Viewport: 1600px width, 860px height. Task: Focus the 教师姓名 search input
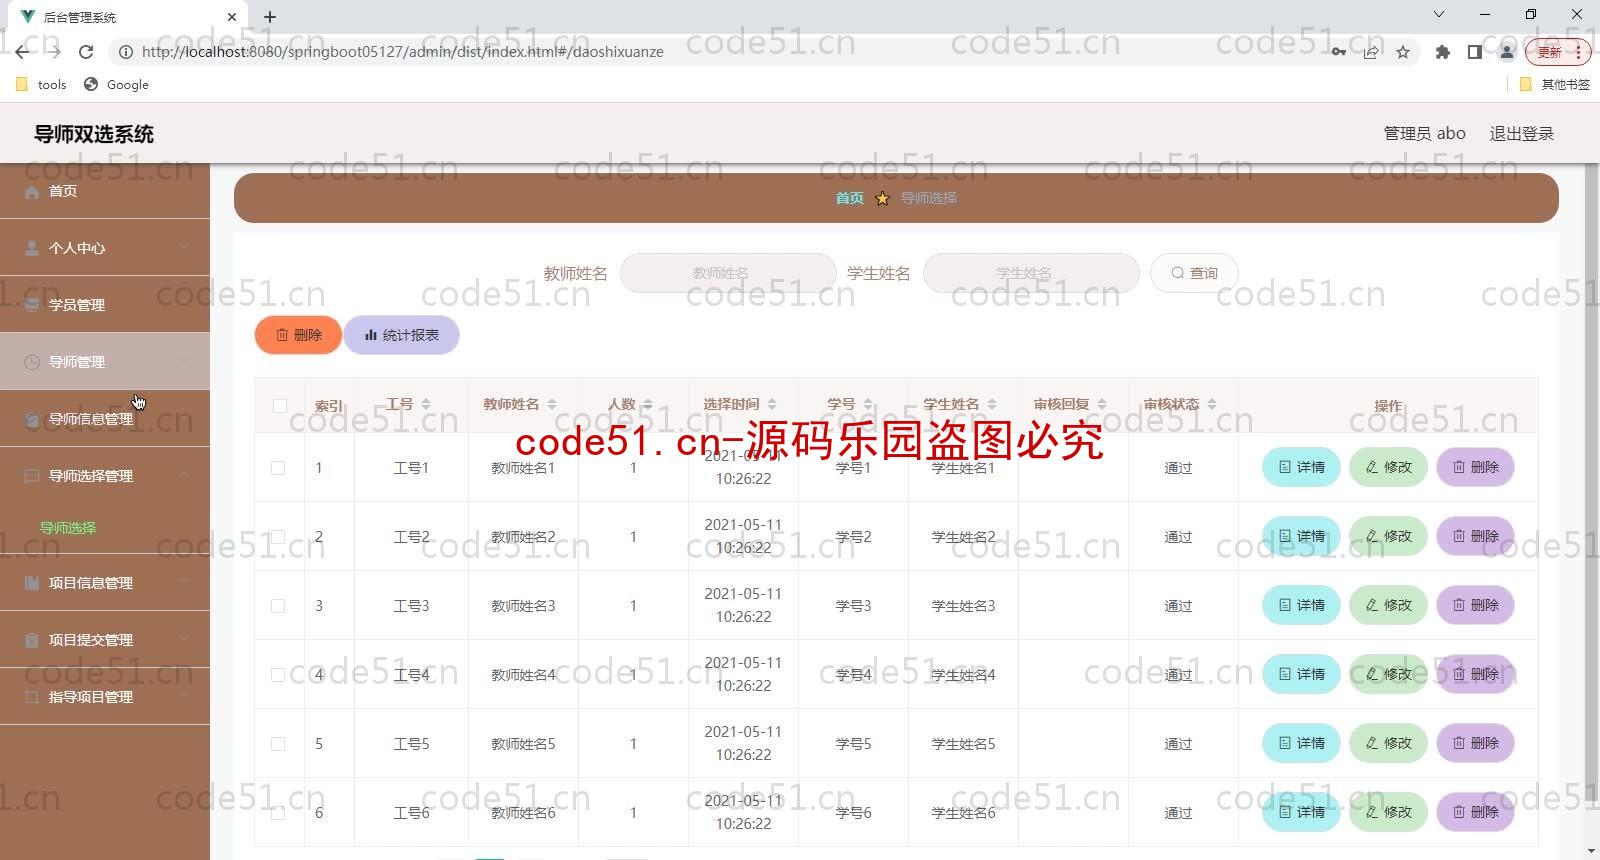[728, 273]
